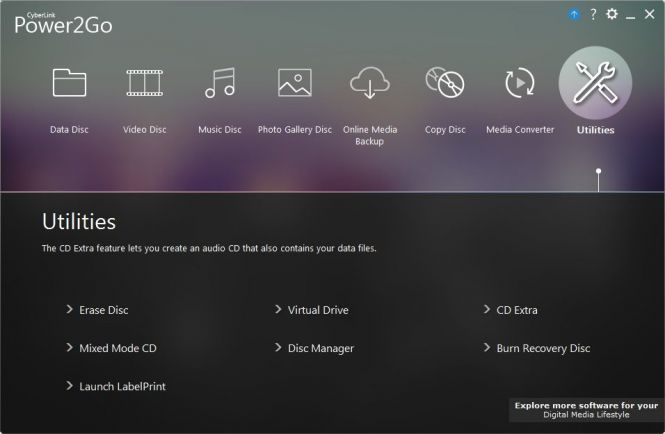Launch LabelPrint from the utilities list
This screenshot has height=434, width=665.
pos(122,386)
